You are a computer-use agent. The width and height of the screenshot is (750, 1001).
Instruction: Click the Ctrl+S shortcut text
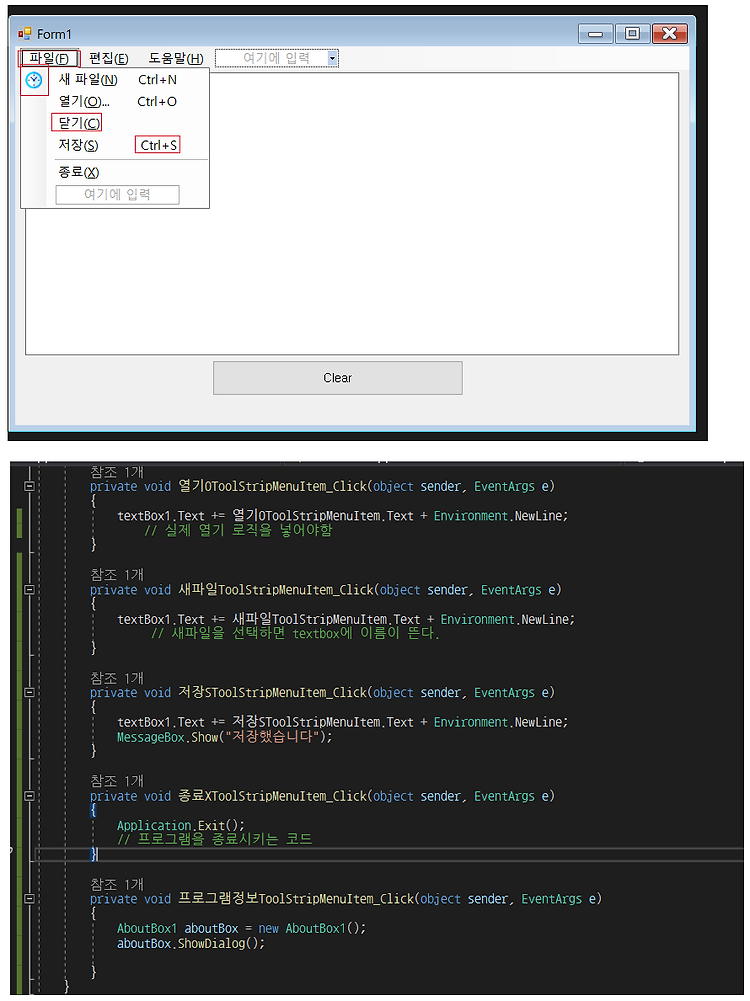[x=158, y=146]
